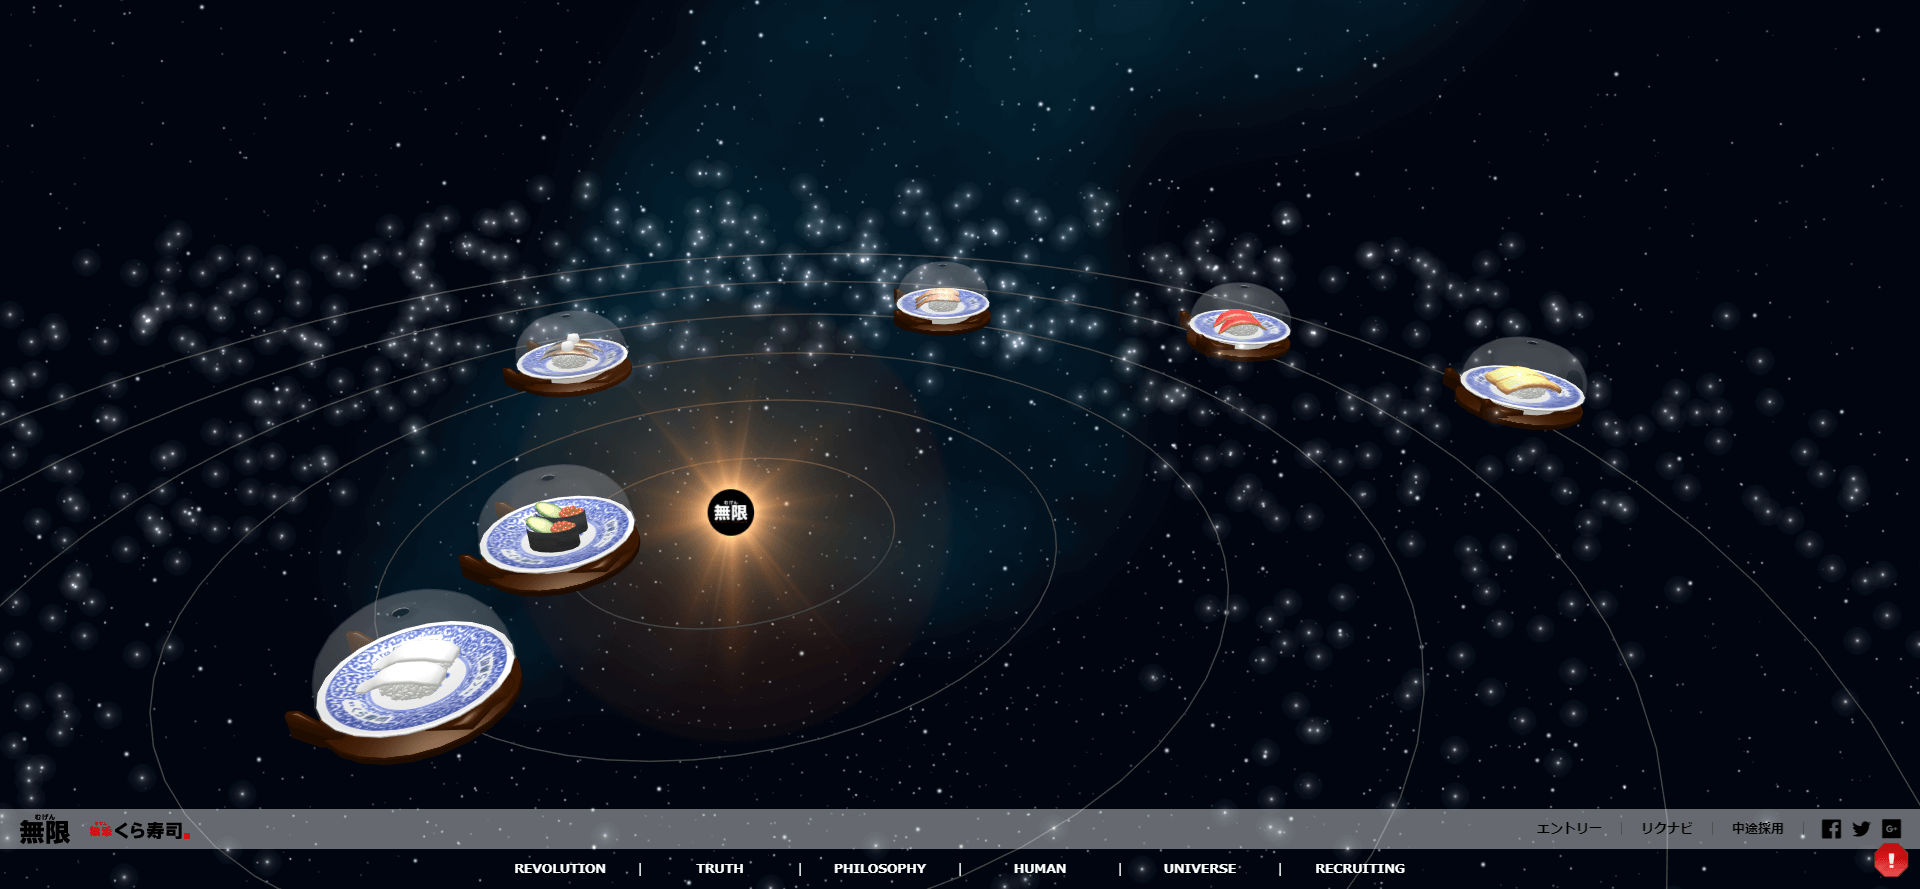
Task: Open the HUMAN section
Action: [1039, 868]
